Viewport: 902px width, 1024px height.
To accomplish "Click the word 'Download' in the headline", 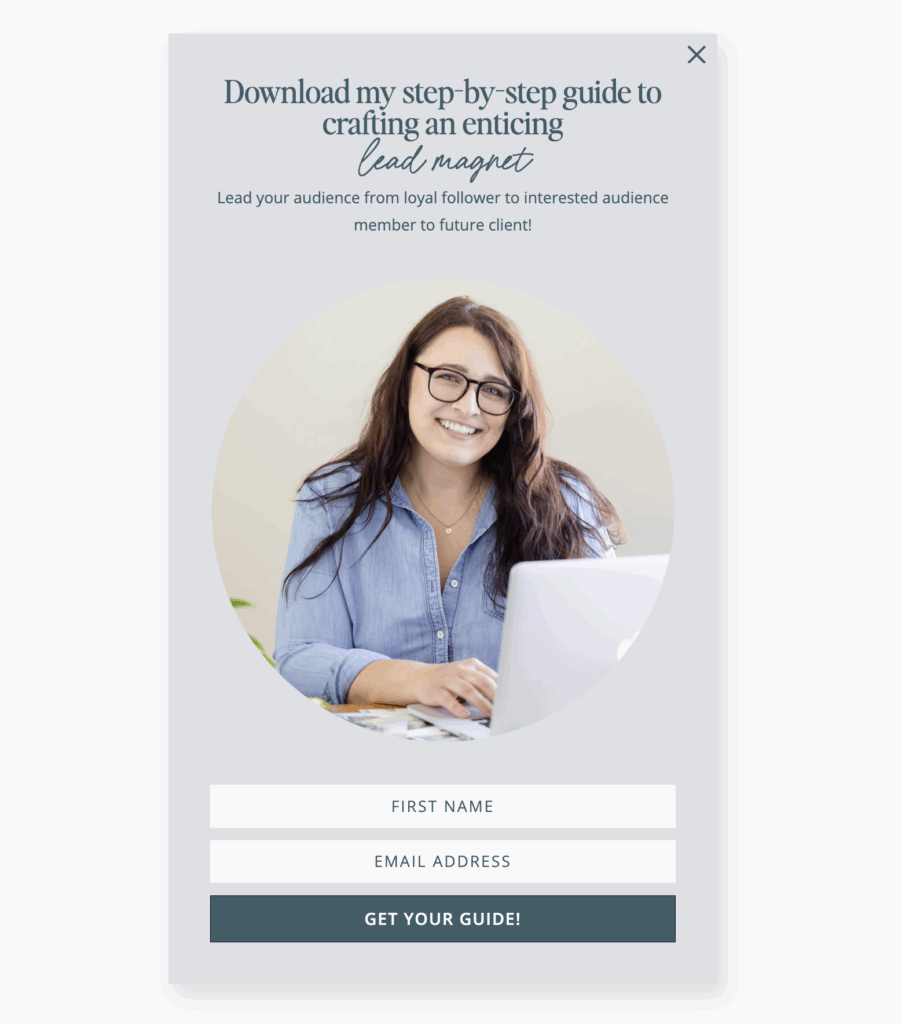I will pyautogui.click(x=287, y=92).
